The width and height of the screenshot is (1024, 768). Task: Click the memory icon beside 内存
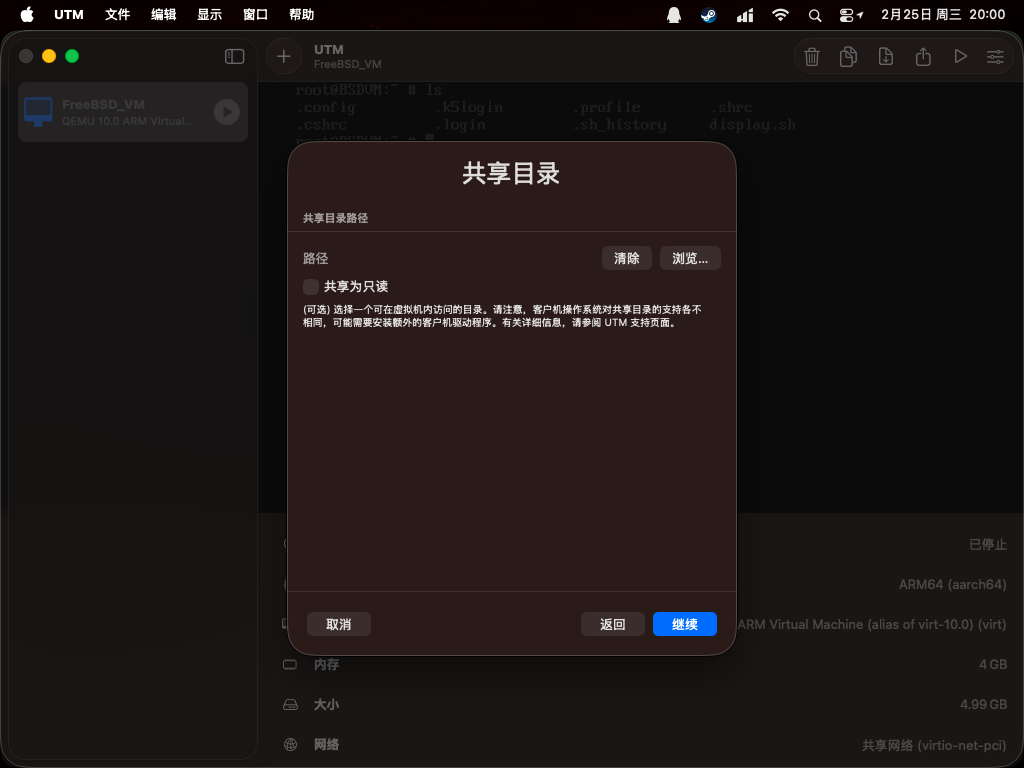click(x=290, y=665)
